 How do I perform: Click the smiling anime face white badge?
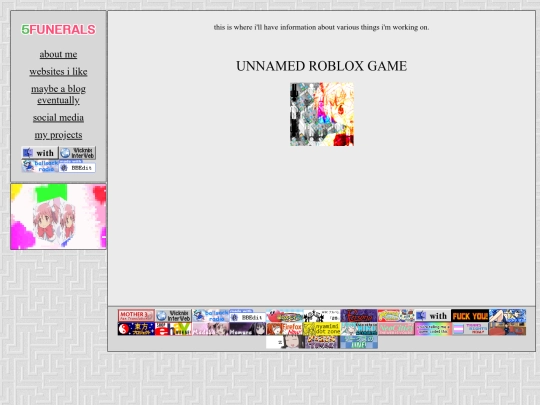tap(285, 342)
